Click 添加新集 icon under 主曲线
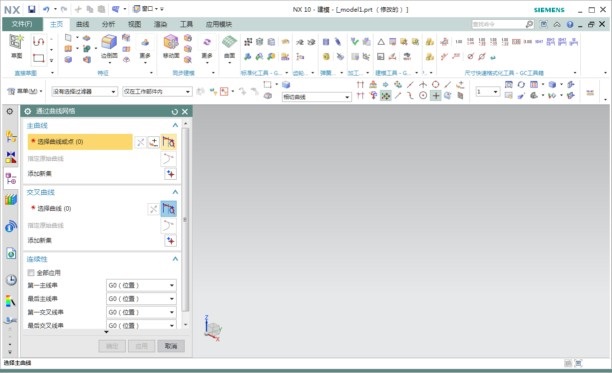 pyautogui.click(x=170, y=174)
